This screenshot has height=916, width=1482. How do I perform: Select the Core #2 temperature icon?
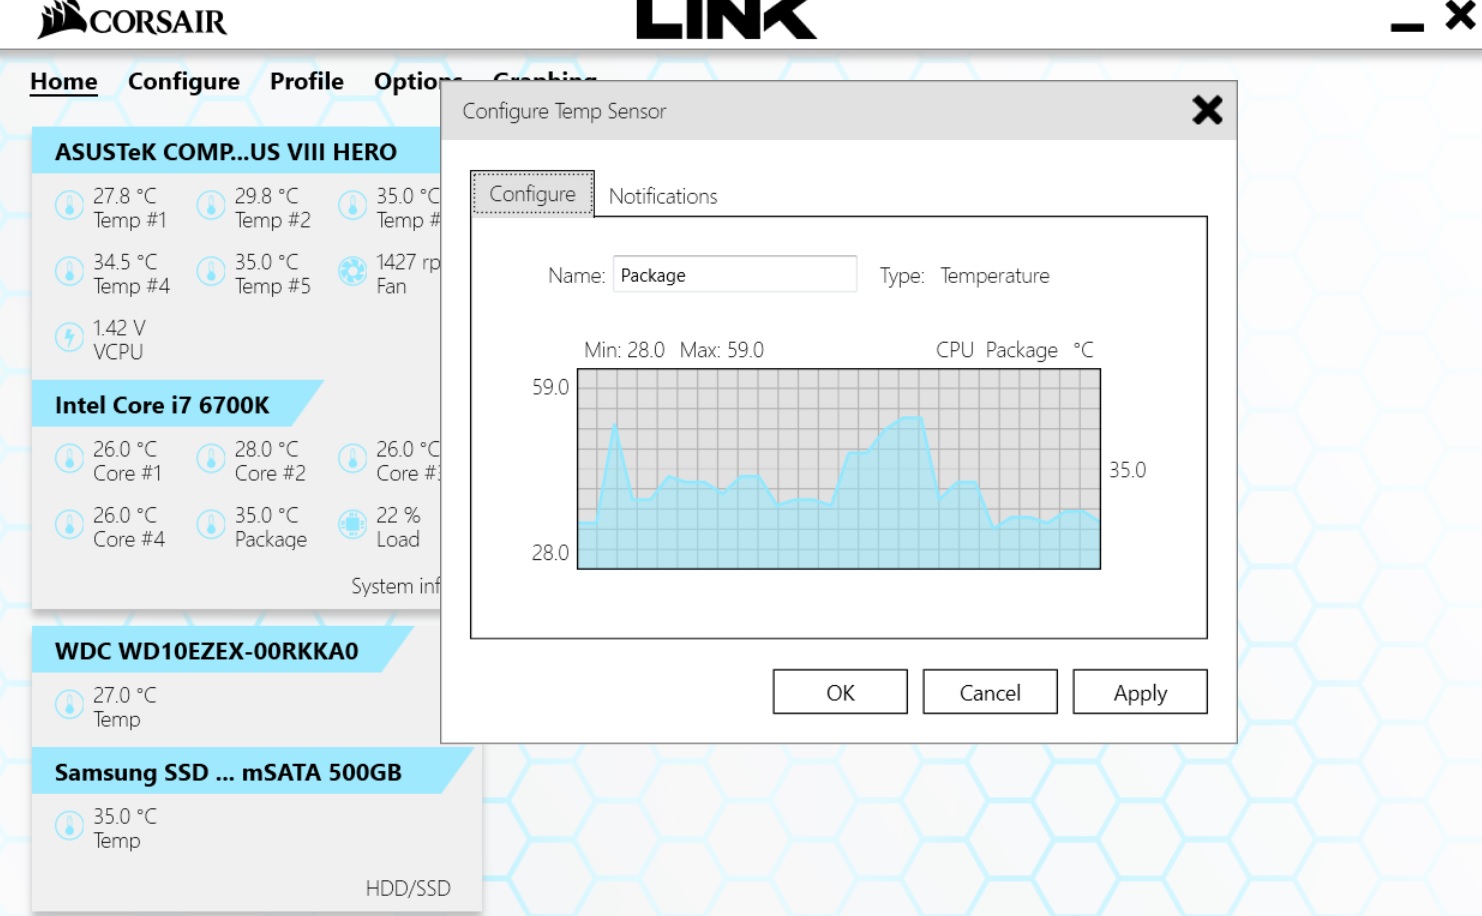(x=211, y=458)
